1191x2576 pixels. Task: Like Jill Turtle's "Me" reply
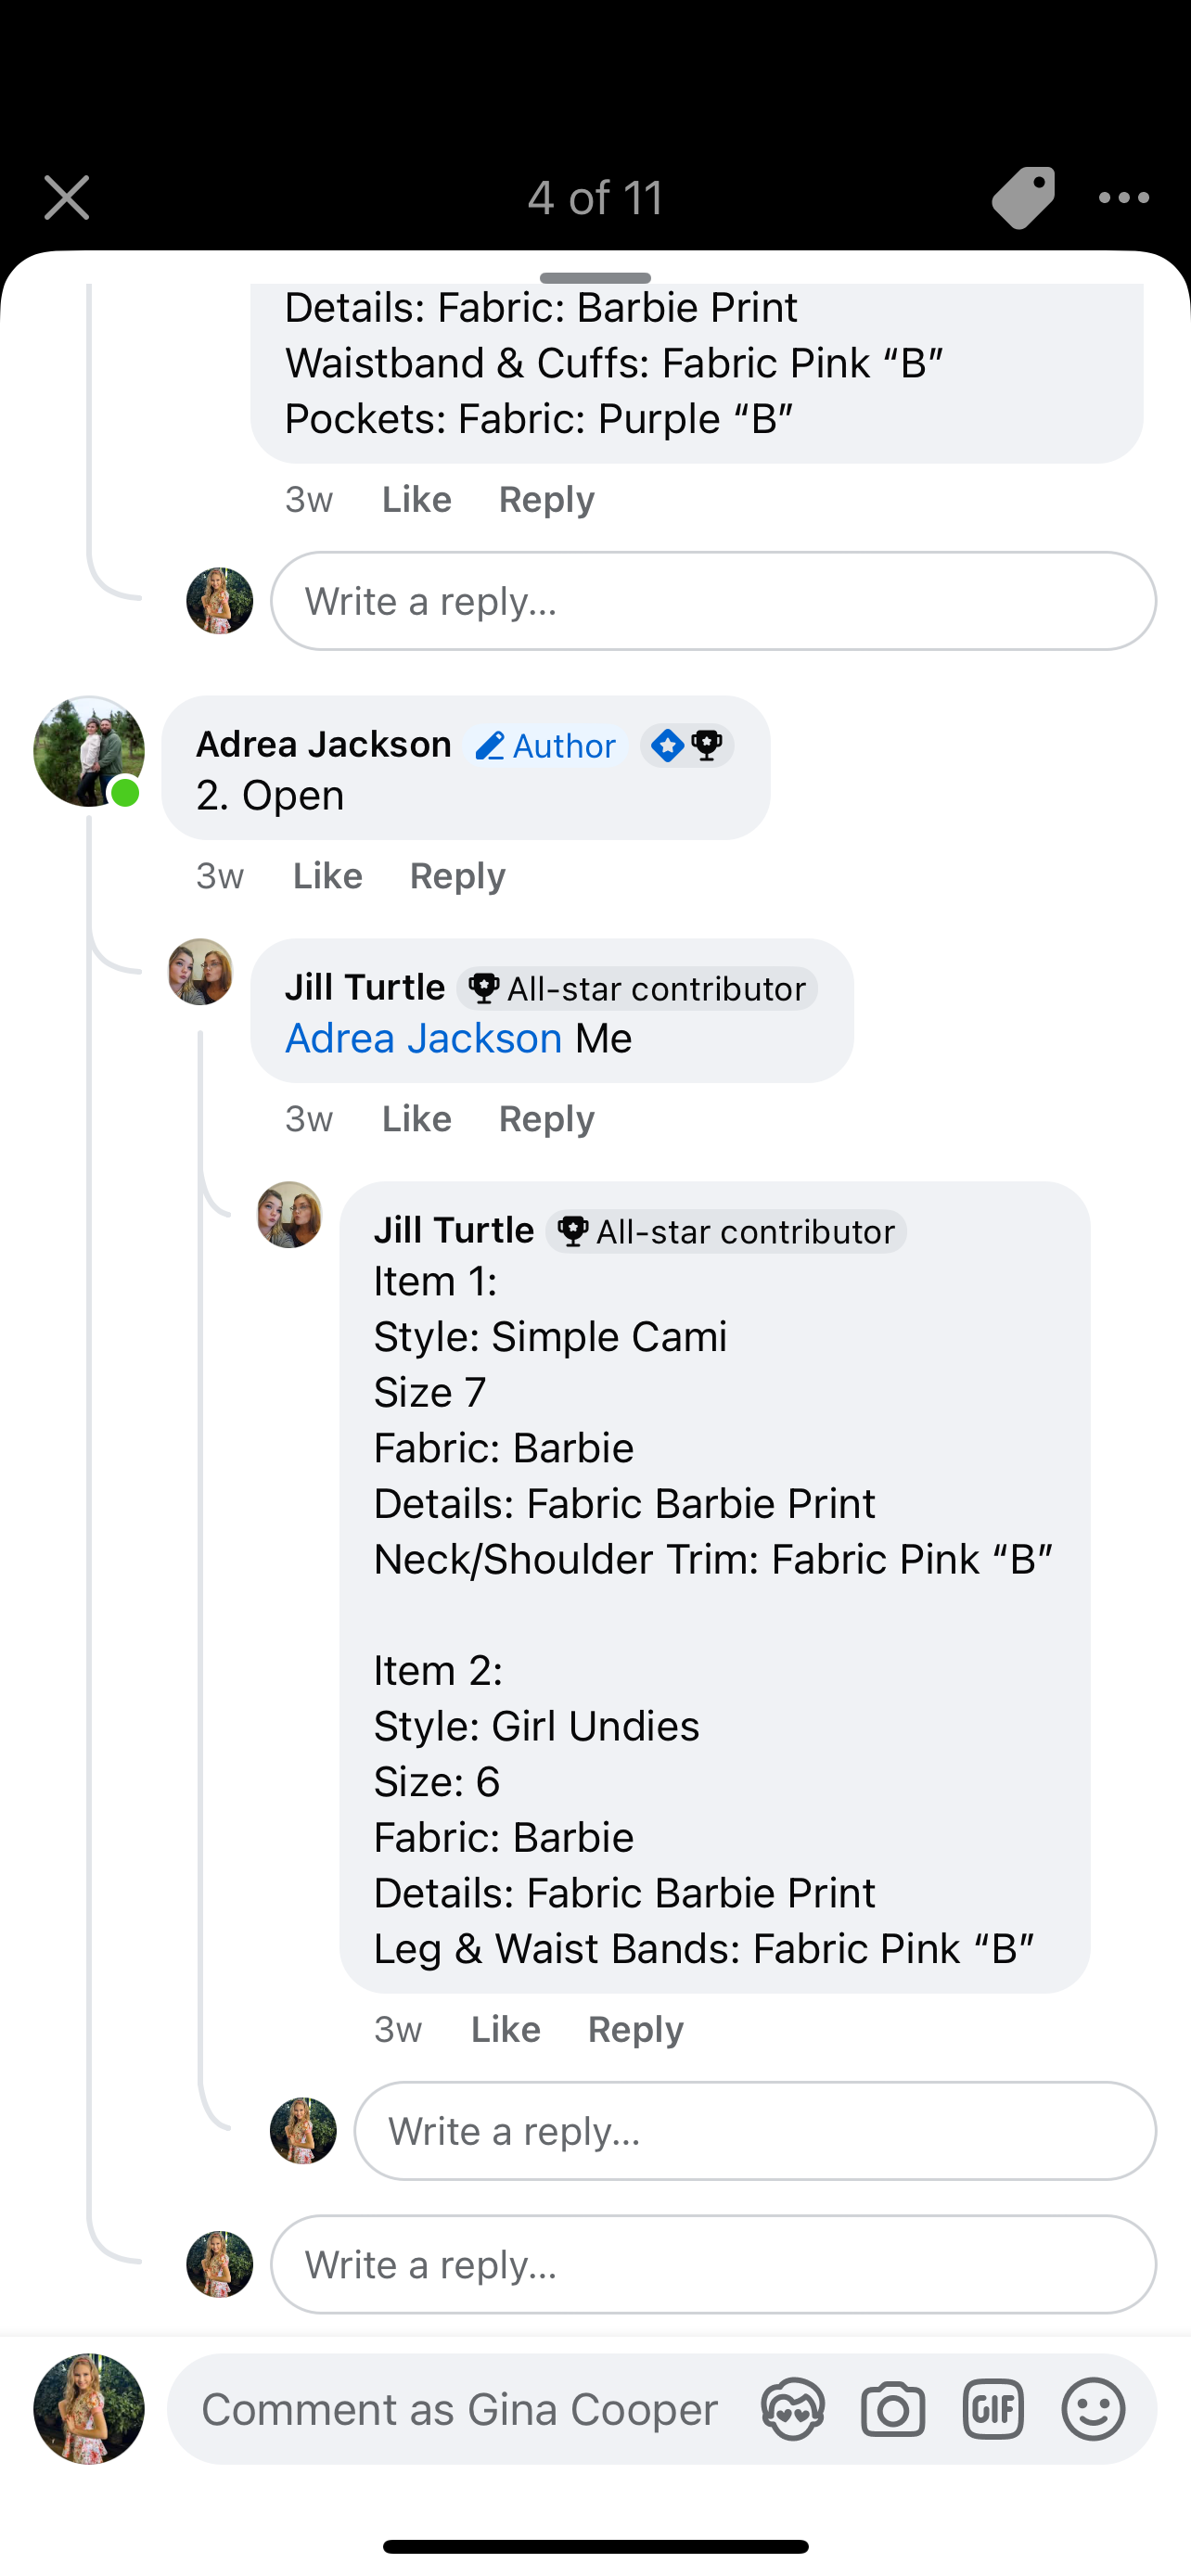(416, 1118)
